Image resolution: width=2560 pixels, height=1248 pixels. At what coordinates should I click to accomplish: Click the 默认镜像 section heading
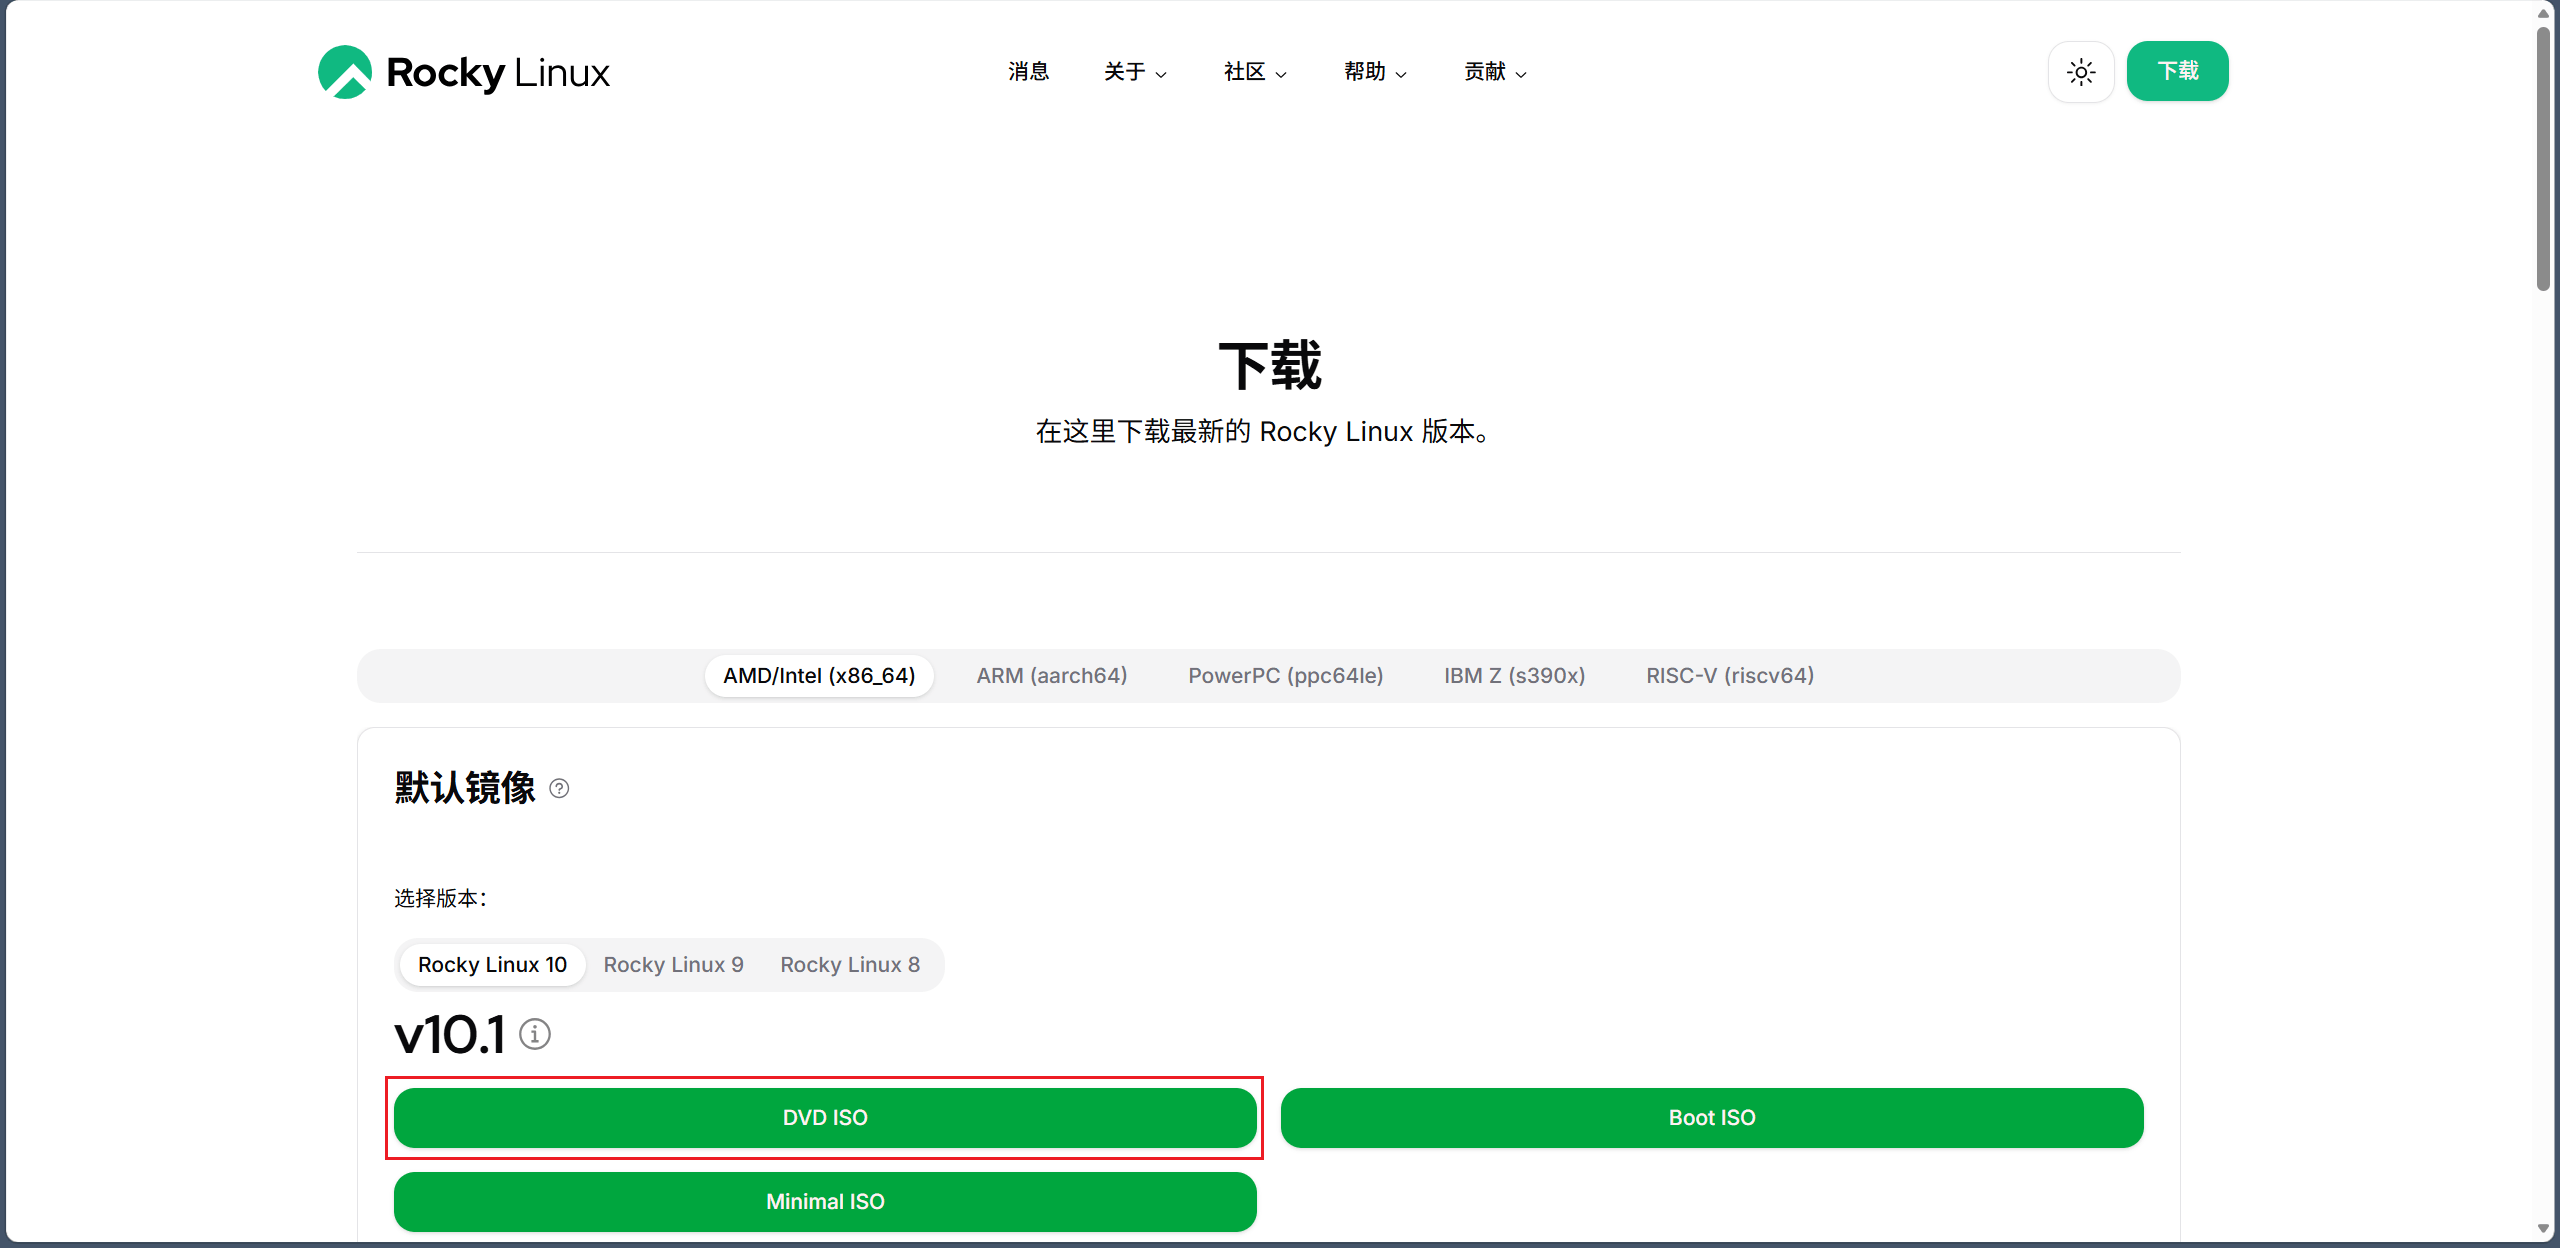pyautogui.click(x=465, y=788)
